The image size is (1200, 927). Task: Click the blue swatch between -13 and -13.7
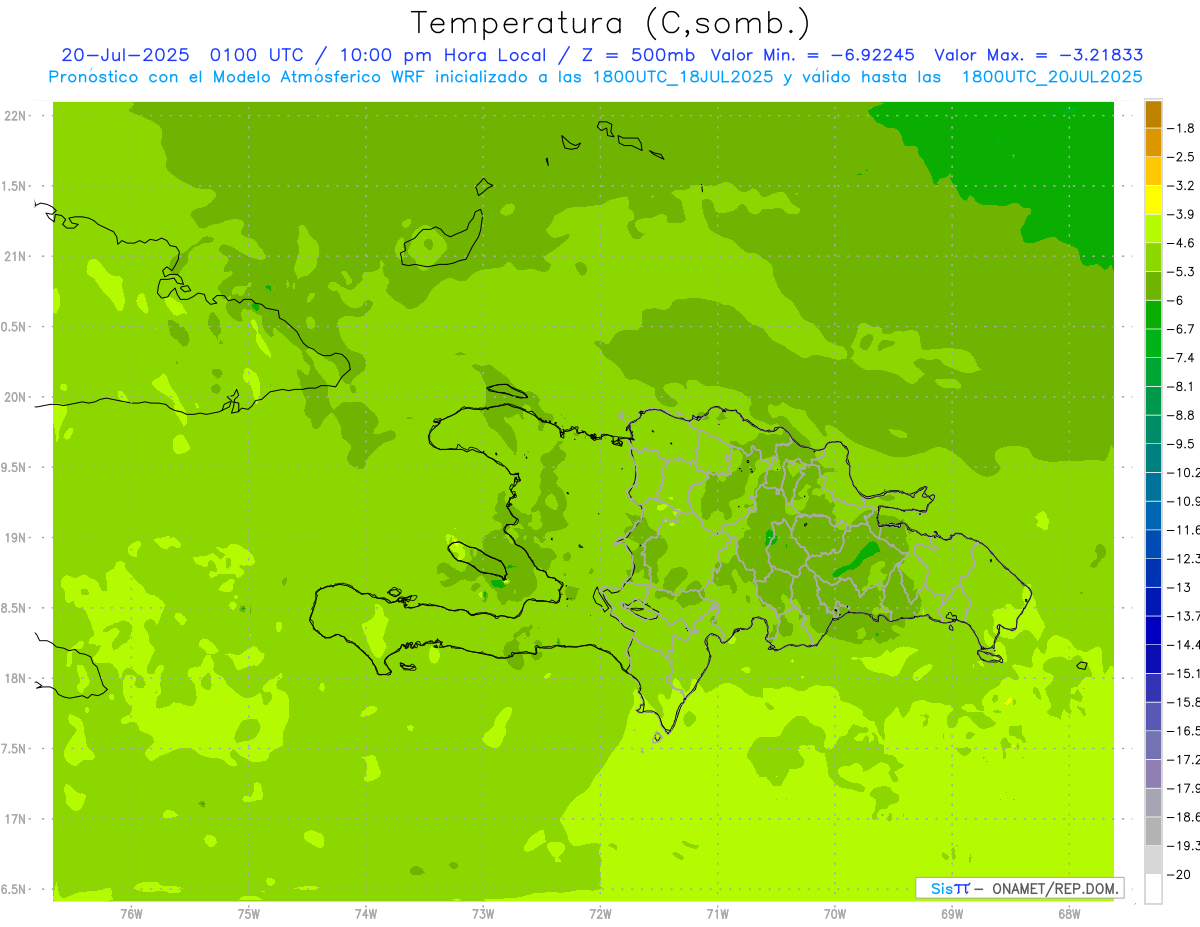pos(1153,601)
